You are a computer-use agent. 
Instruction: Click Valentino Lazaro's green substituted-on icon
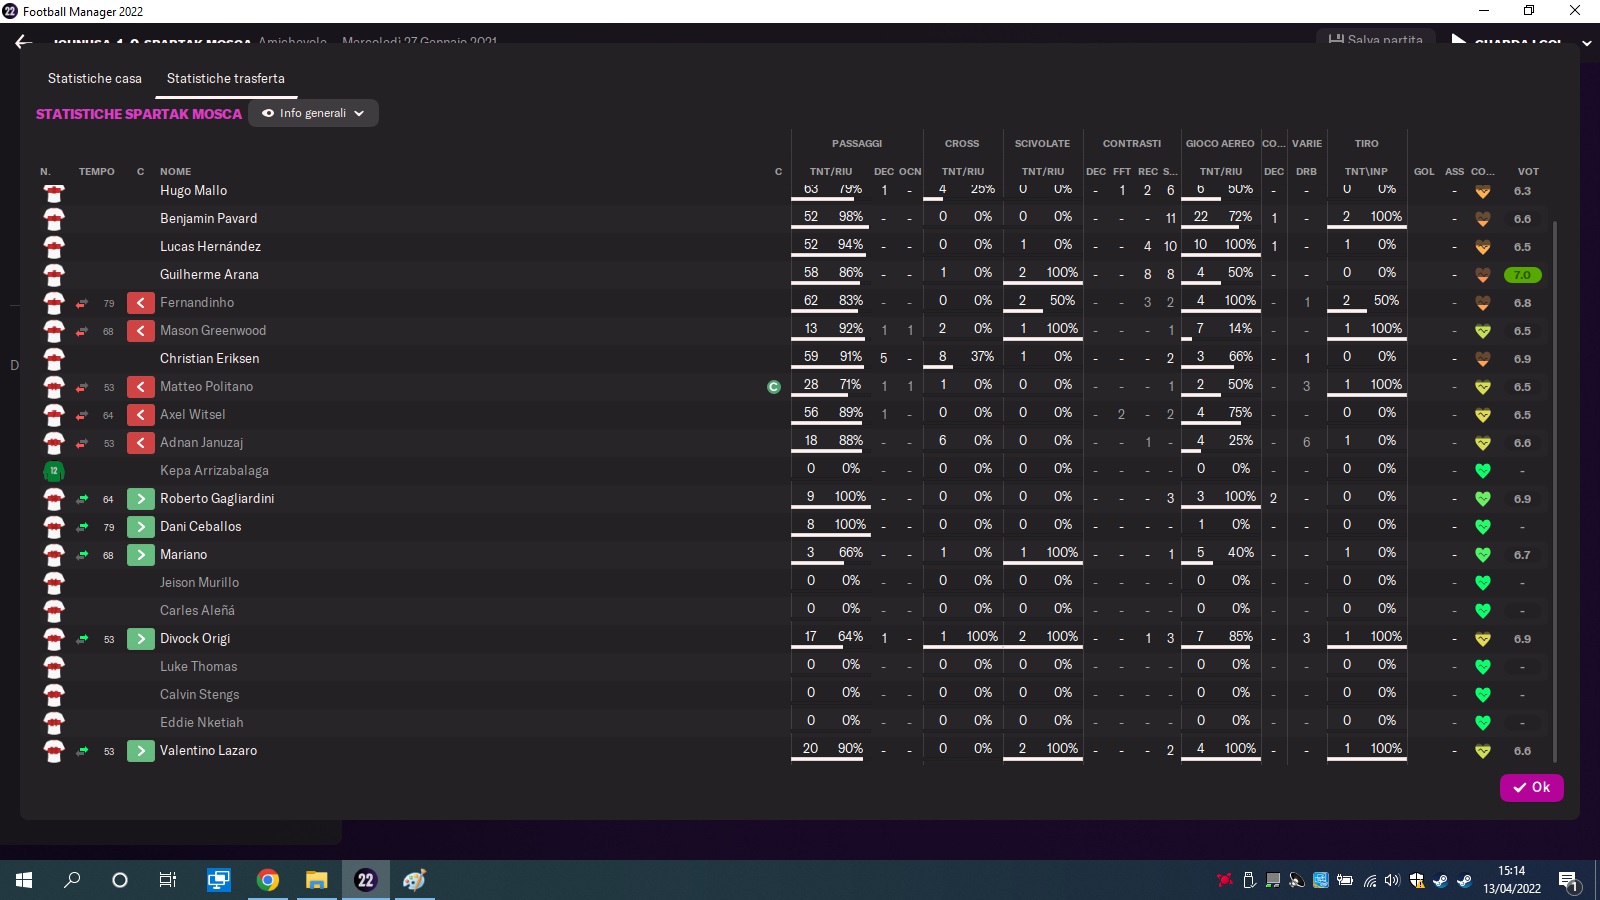(141, 750)
